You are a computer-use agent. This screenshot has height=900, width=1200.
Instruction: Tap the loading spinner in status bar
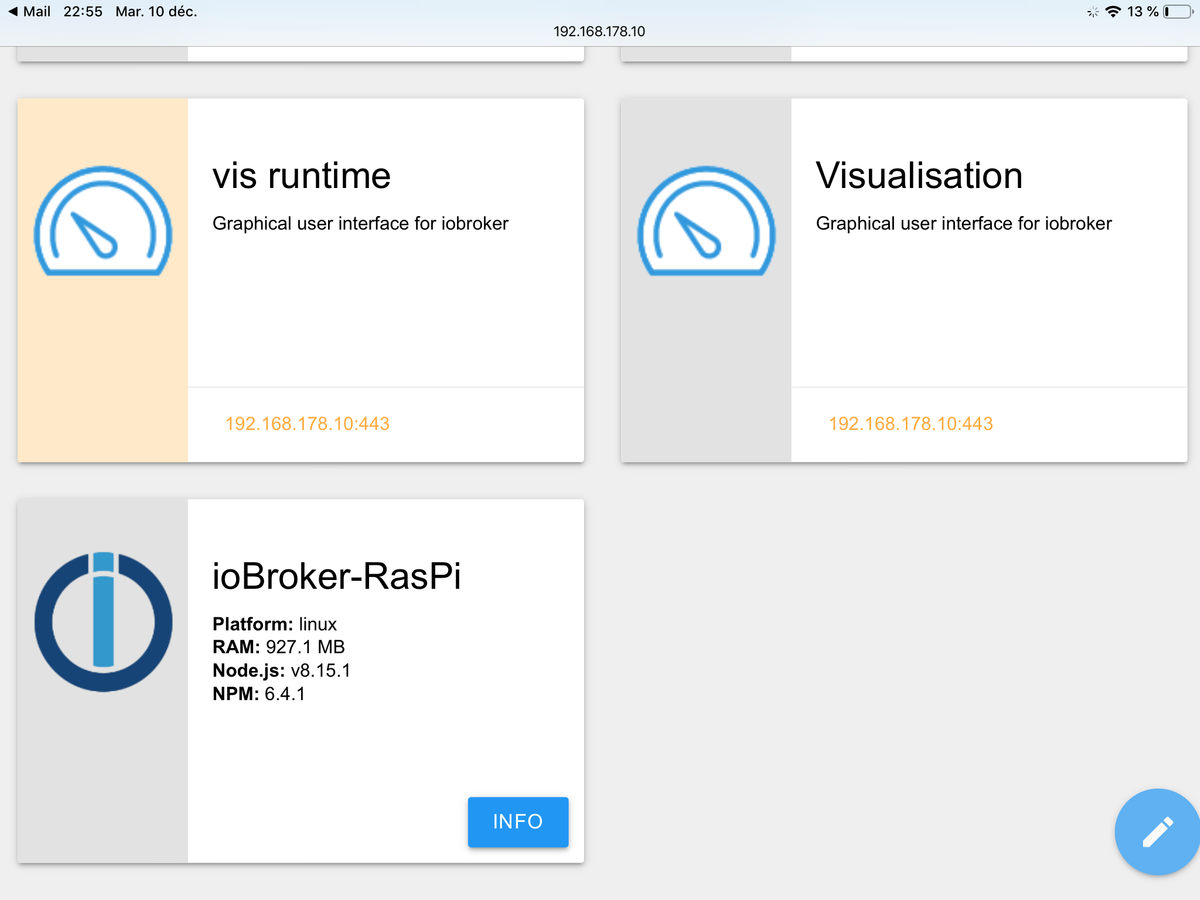tap(1092, 12)
